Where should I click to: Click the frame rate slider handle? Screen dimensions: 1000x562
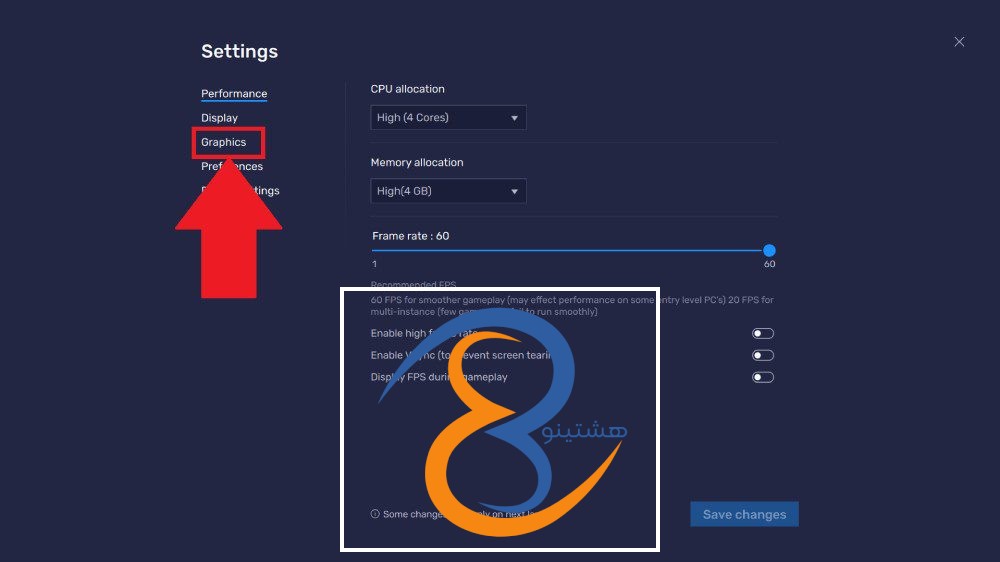click(769, 251)
